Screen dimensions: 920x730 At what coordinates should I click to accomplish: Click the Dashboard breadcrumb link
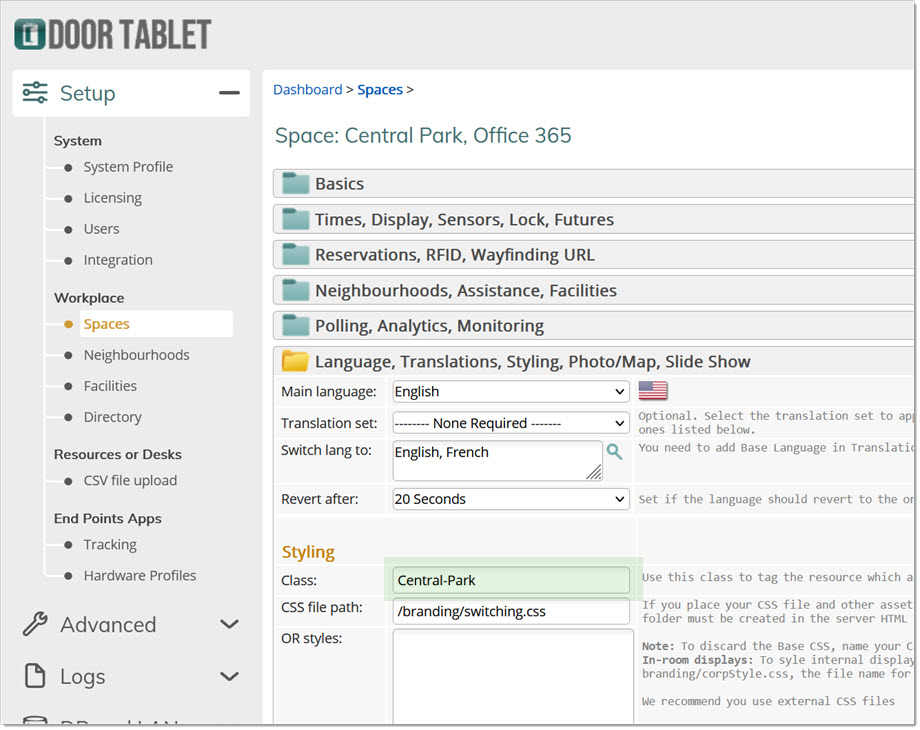(307, 90)
